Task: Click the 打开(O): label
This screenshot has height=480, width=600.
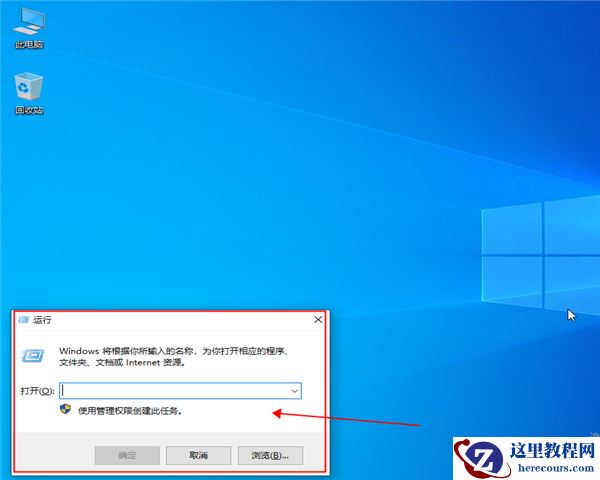Action: (x=38, y=391)
